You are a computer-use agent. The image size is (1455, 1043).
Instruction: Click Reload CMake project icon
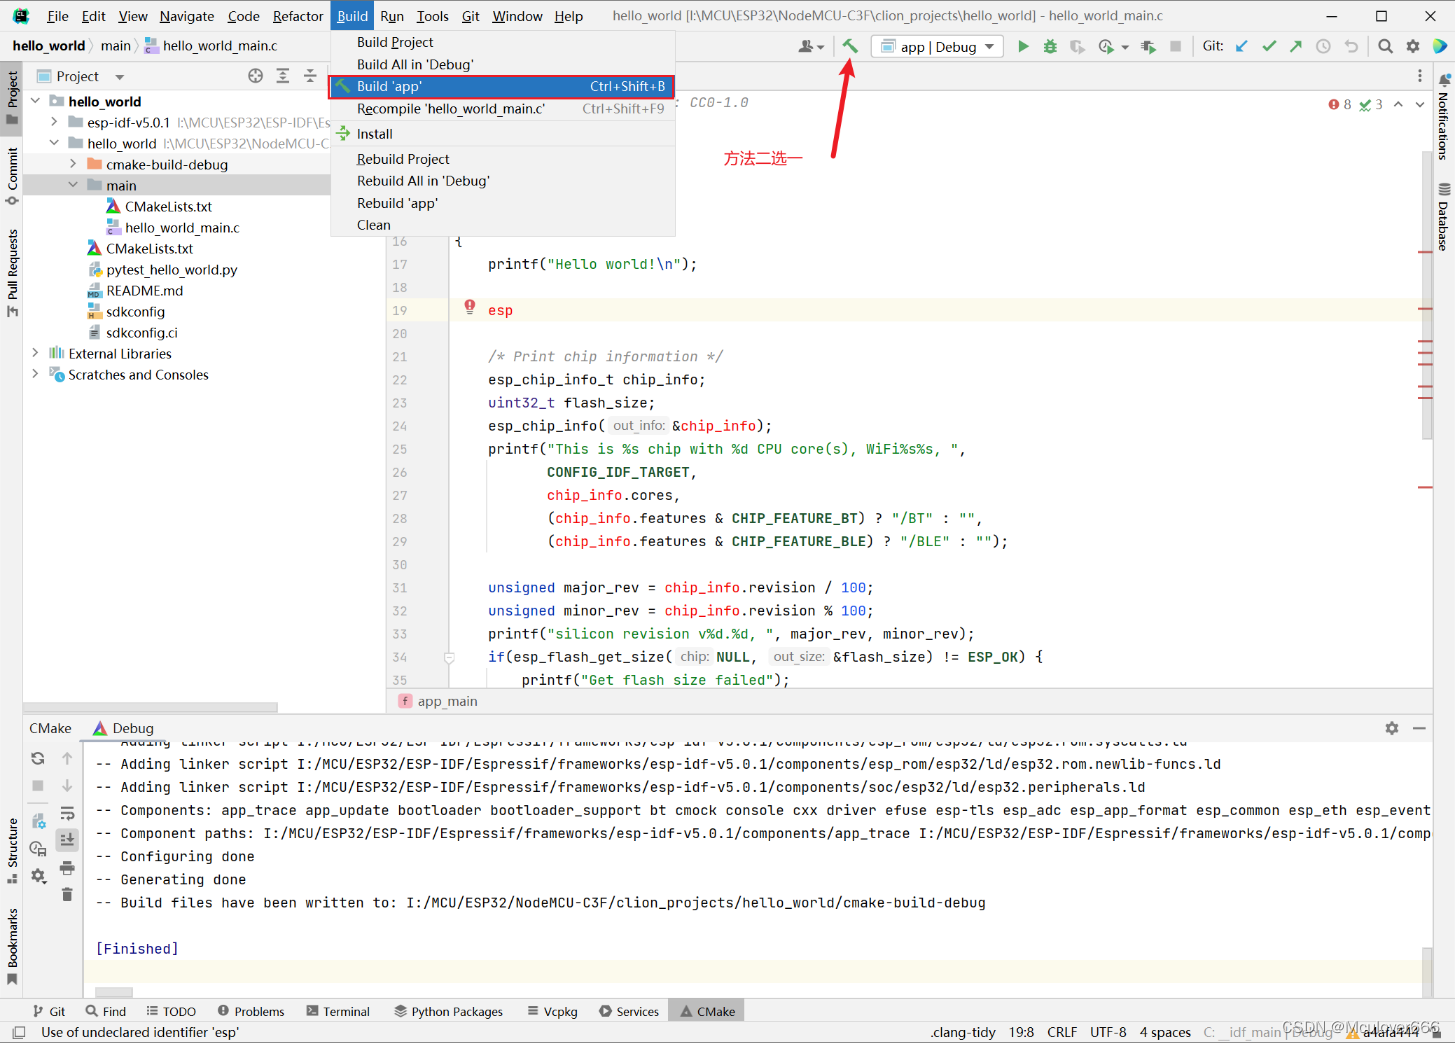[38, 758]
